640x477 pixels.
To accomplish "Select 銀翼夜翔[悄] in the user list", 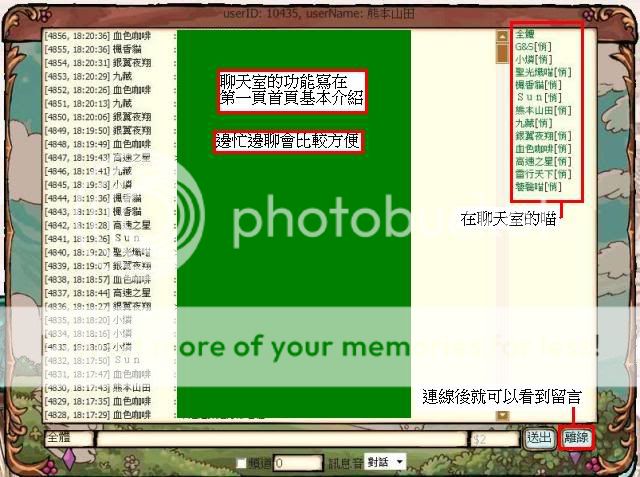I will point(543,136).
